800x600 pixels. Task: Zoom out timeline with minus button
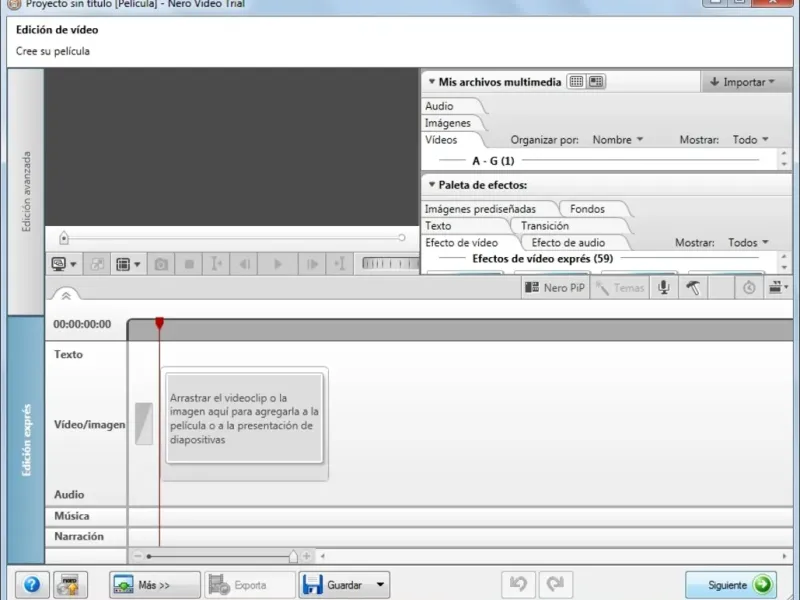(x=138, y=556)
